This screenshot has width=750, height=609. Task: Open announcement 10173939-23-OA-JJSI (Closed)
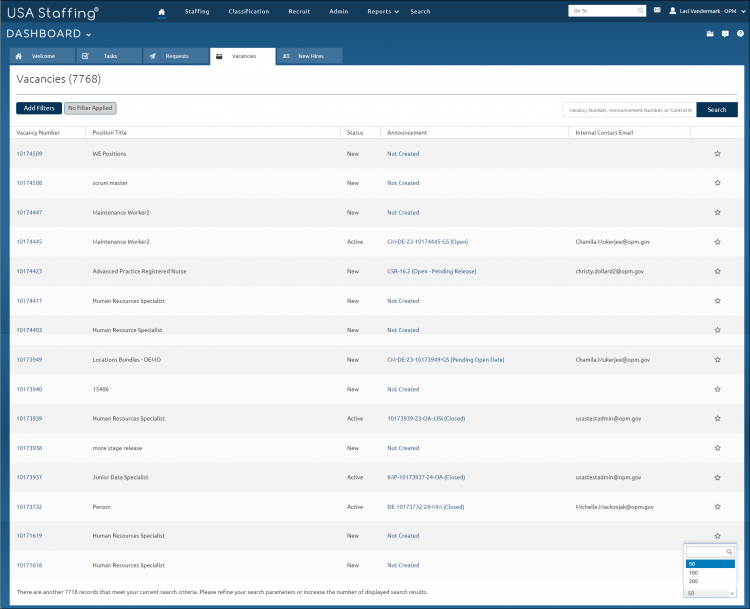click(x=426, y=419)
